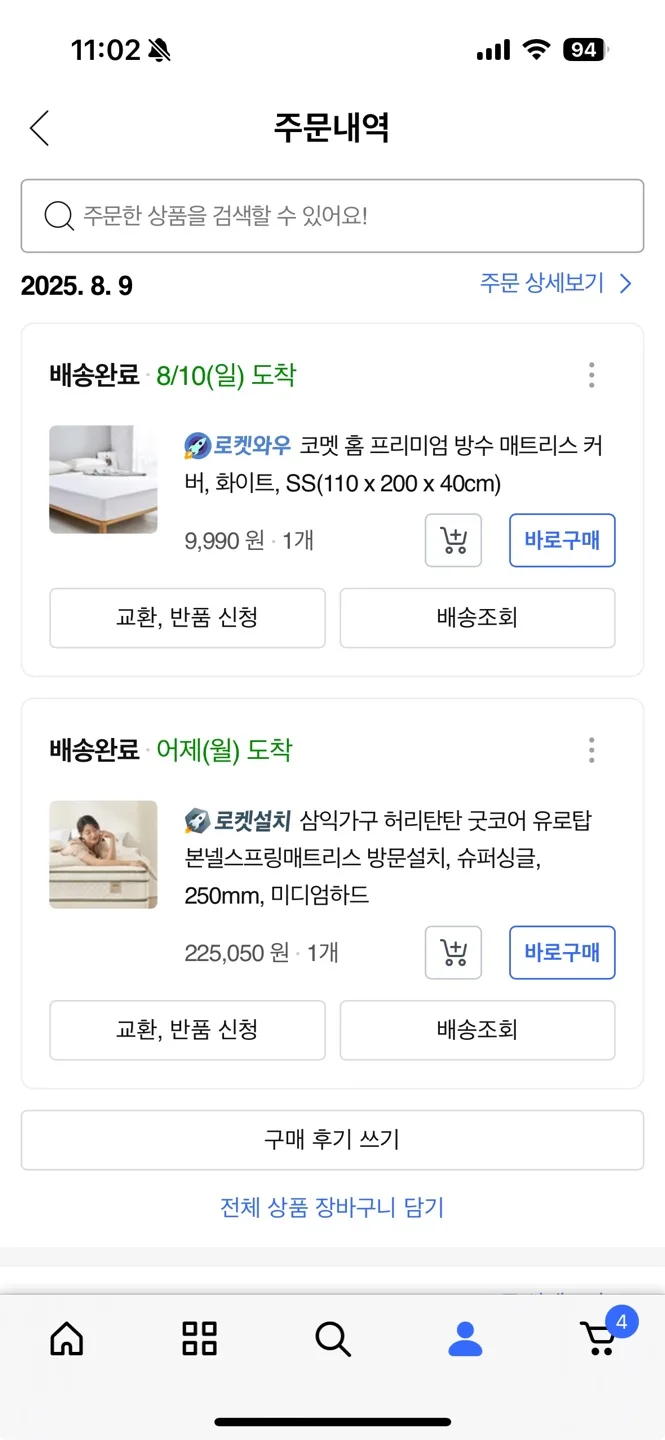The height and width of the screenshot is (1440, 665).
Task: Check 배송조회 for the mattress cover order
Action: point(477,618)
